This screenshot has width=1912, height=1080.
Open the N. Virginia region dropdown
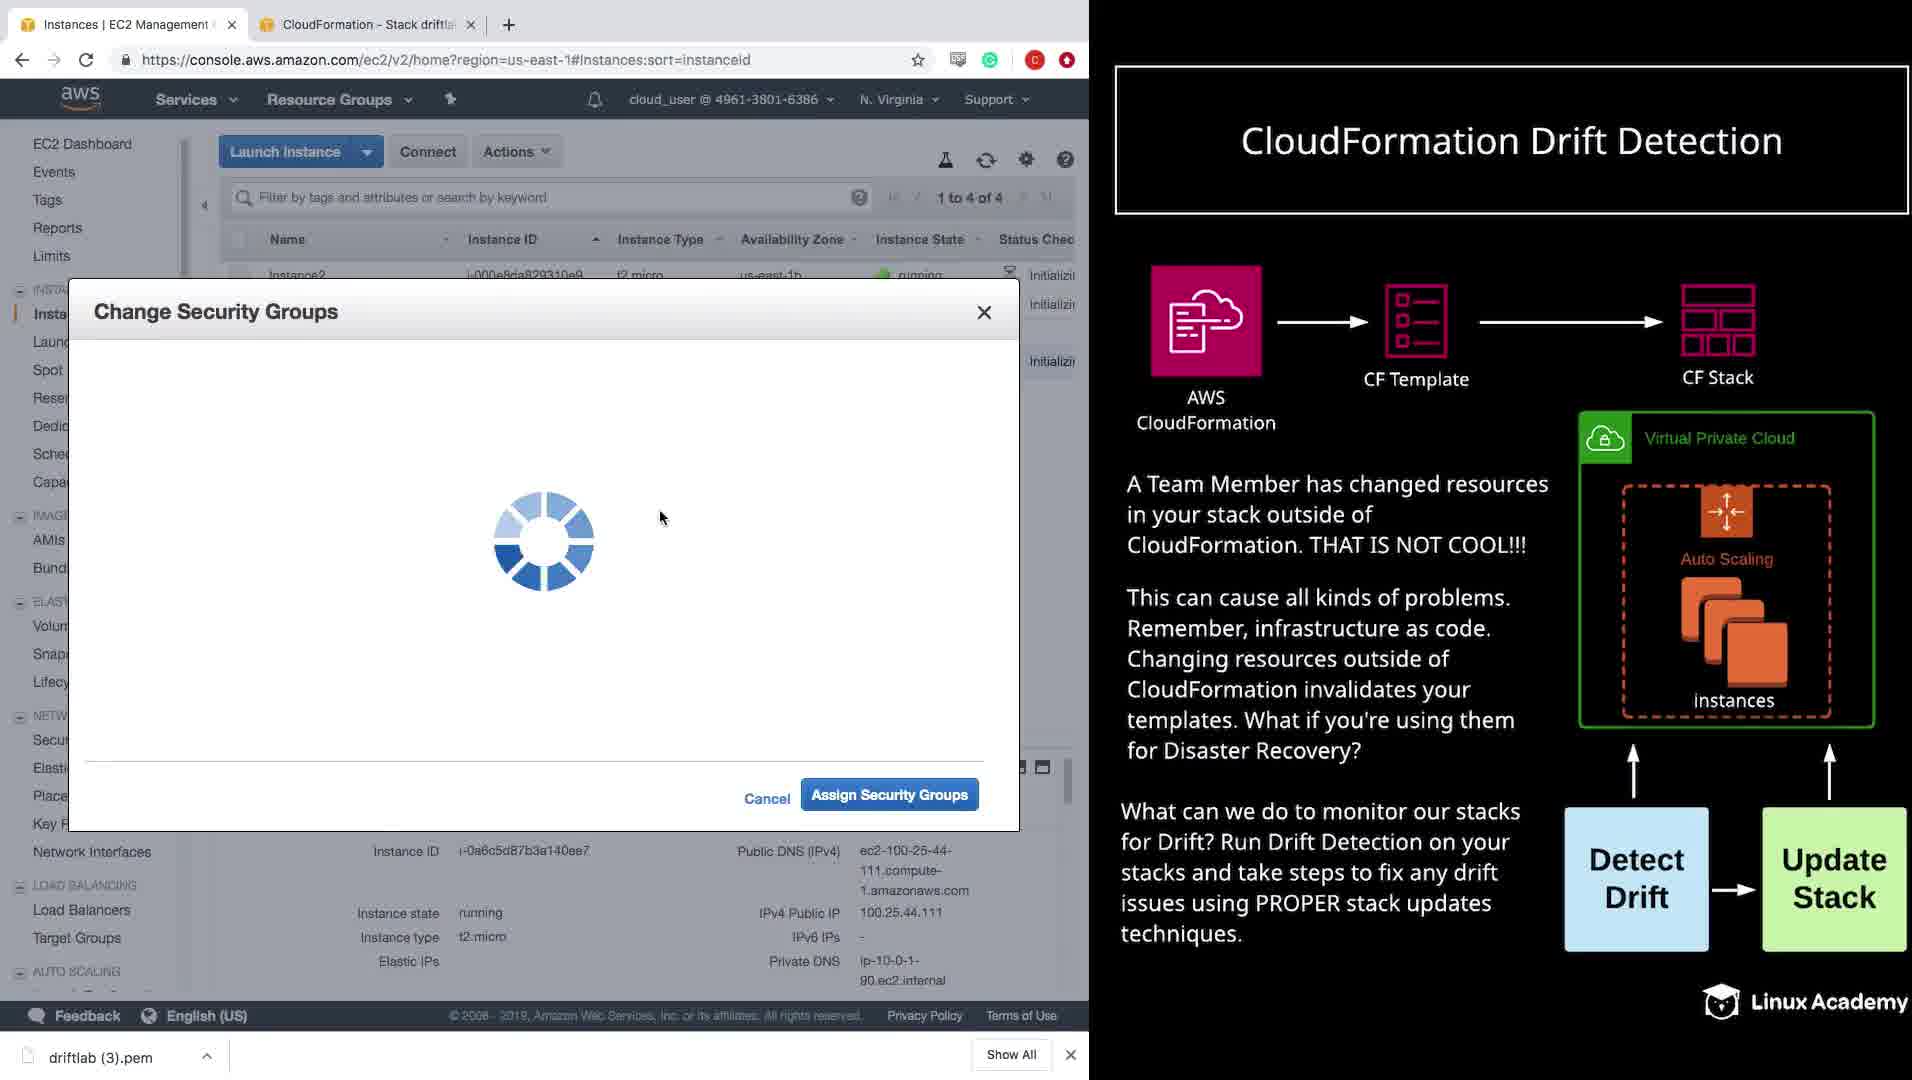(x=899, y=100)
